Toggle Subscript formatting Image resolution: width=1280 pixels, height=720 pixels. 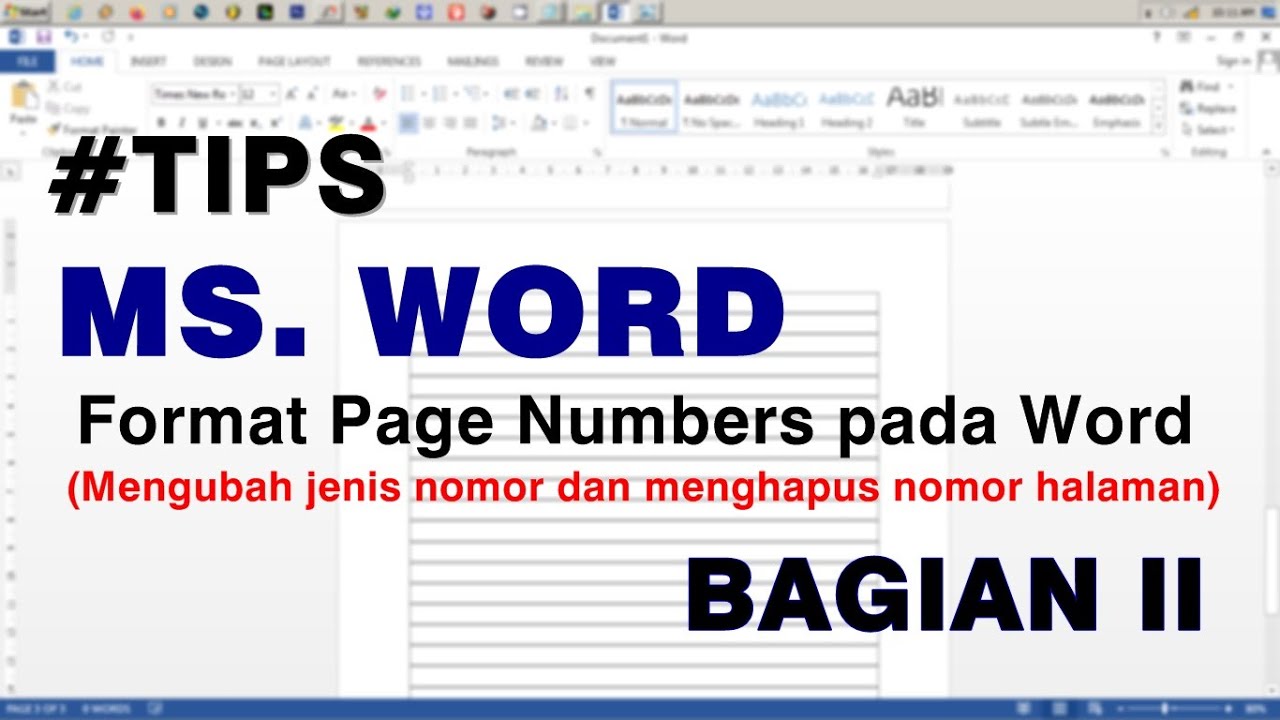click(254, 123)
